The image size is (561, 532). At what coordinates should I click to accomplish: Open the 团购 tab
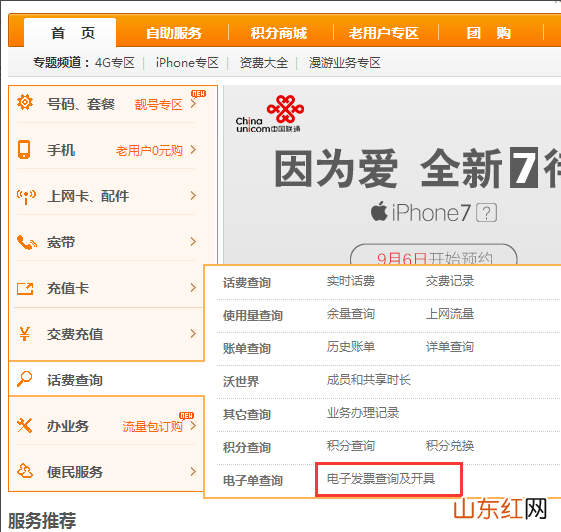[489, 33]
